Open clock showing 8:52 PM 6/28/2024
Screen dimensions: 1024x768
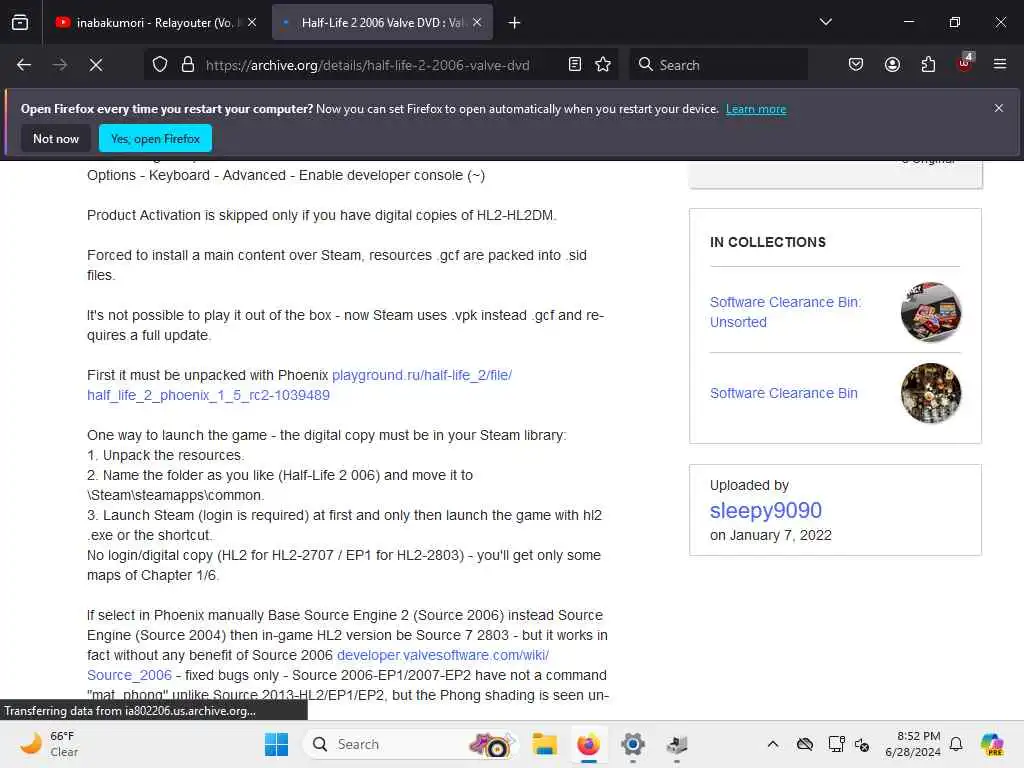coord(912,744)
